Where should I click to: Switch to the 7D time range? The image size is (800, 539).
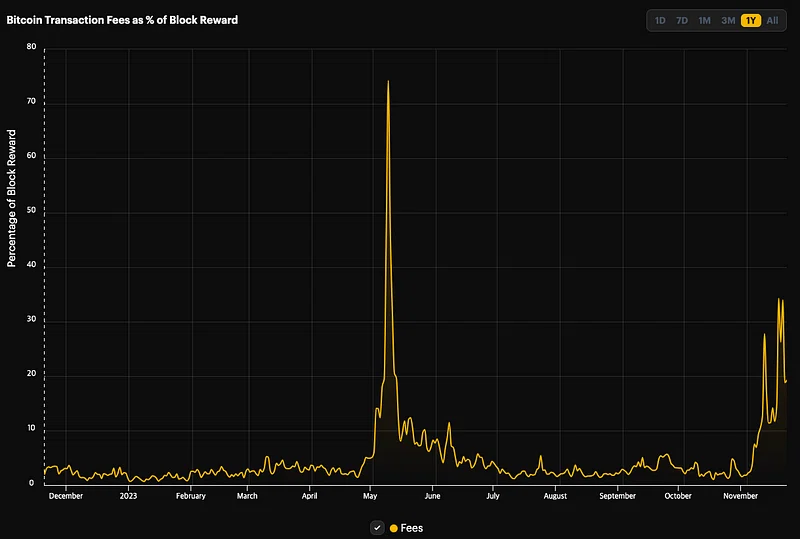682,20
